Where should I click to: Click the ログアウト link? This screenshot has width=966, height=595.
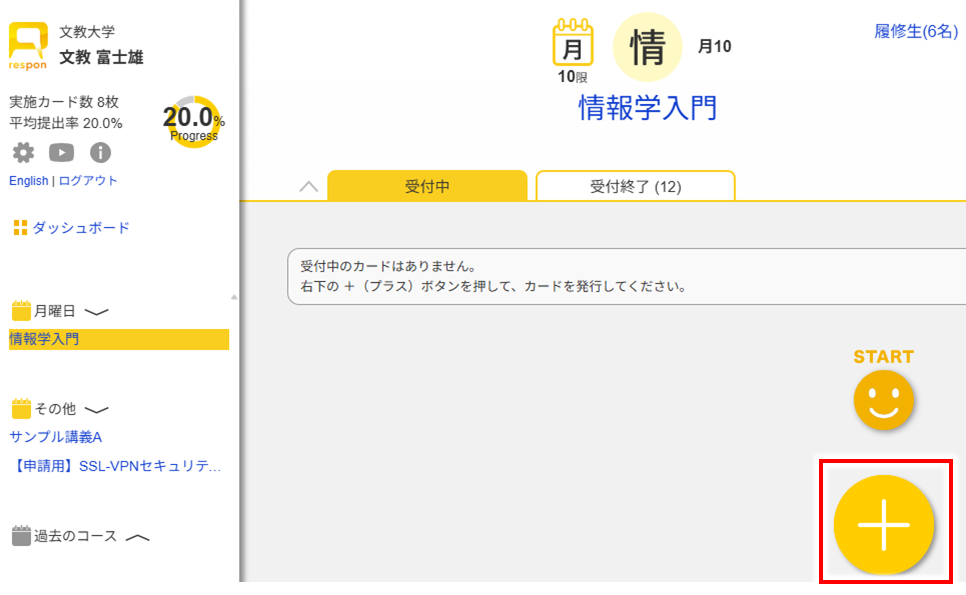[88, 181]
